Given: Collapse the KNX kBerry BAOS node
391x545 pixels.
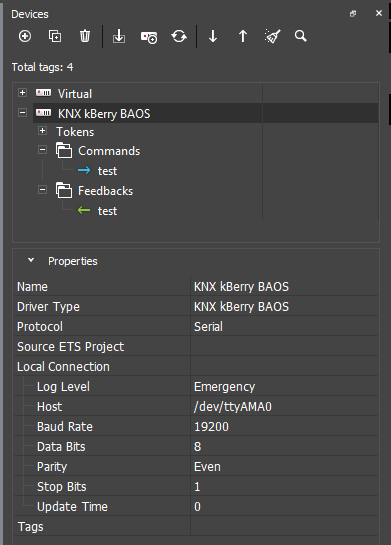Looking at the screenshot, I should tap(23, 113).
